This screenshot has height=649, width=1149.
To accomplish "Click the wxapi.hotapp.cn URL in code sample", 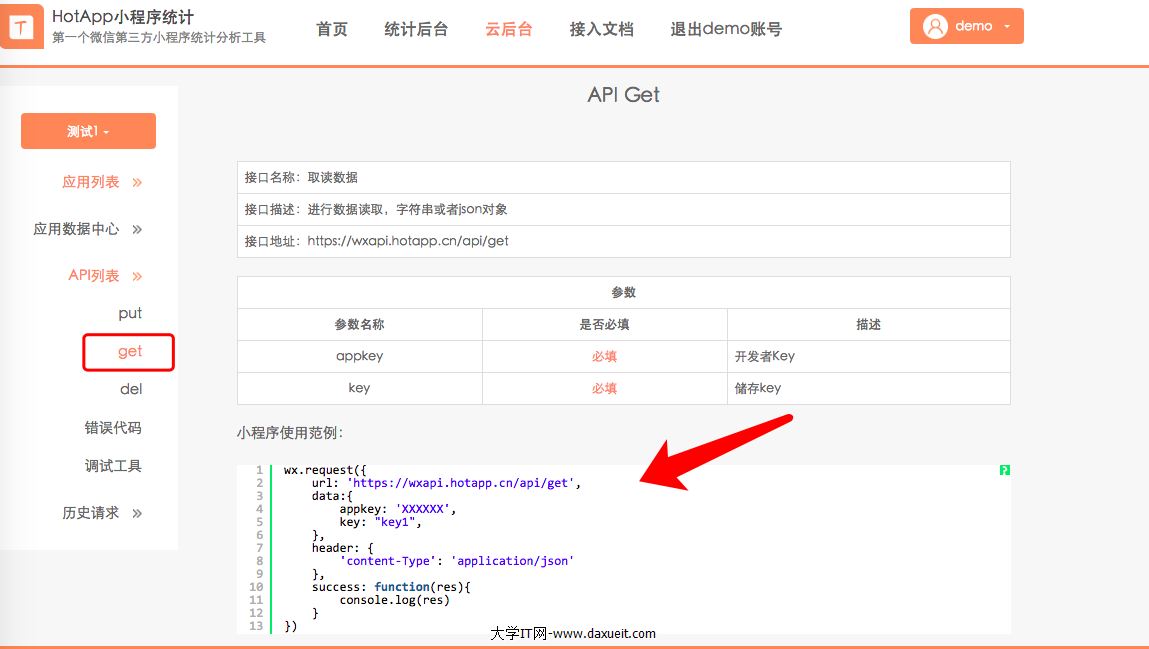I will 460,483.
